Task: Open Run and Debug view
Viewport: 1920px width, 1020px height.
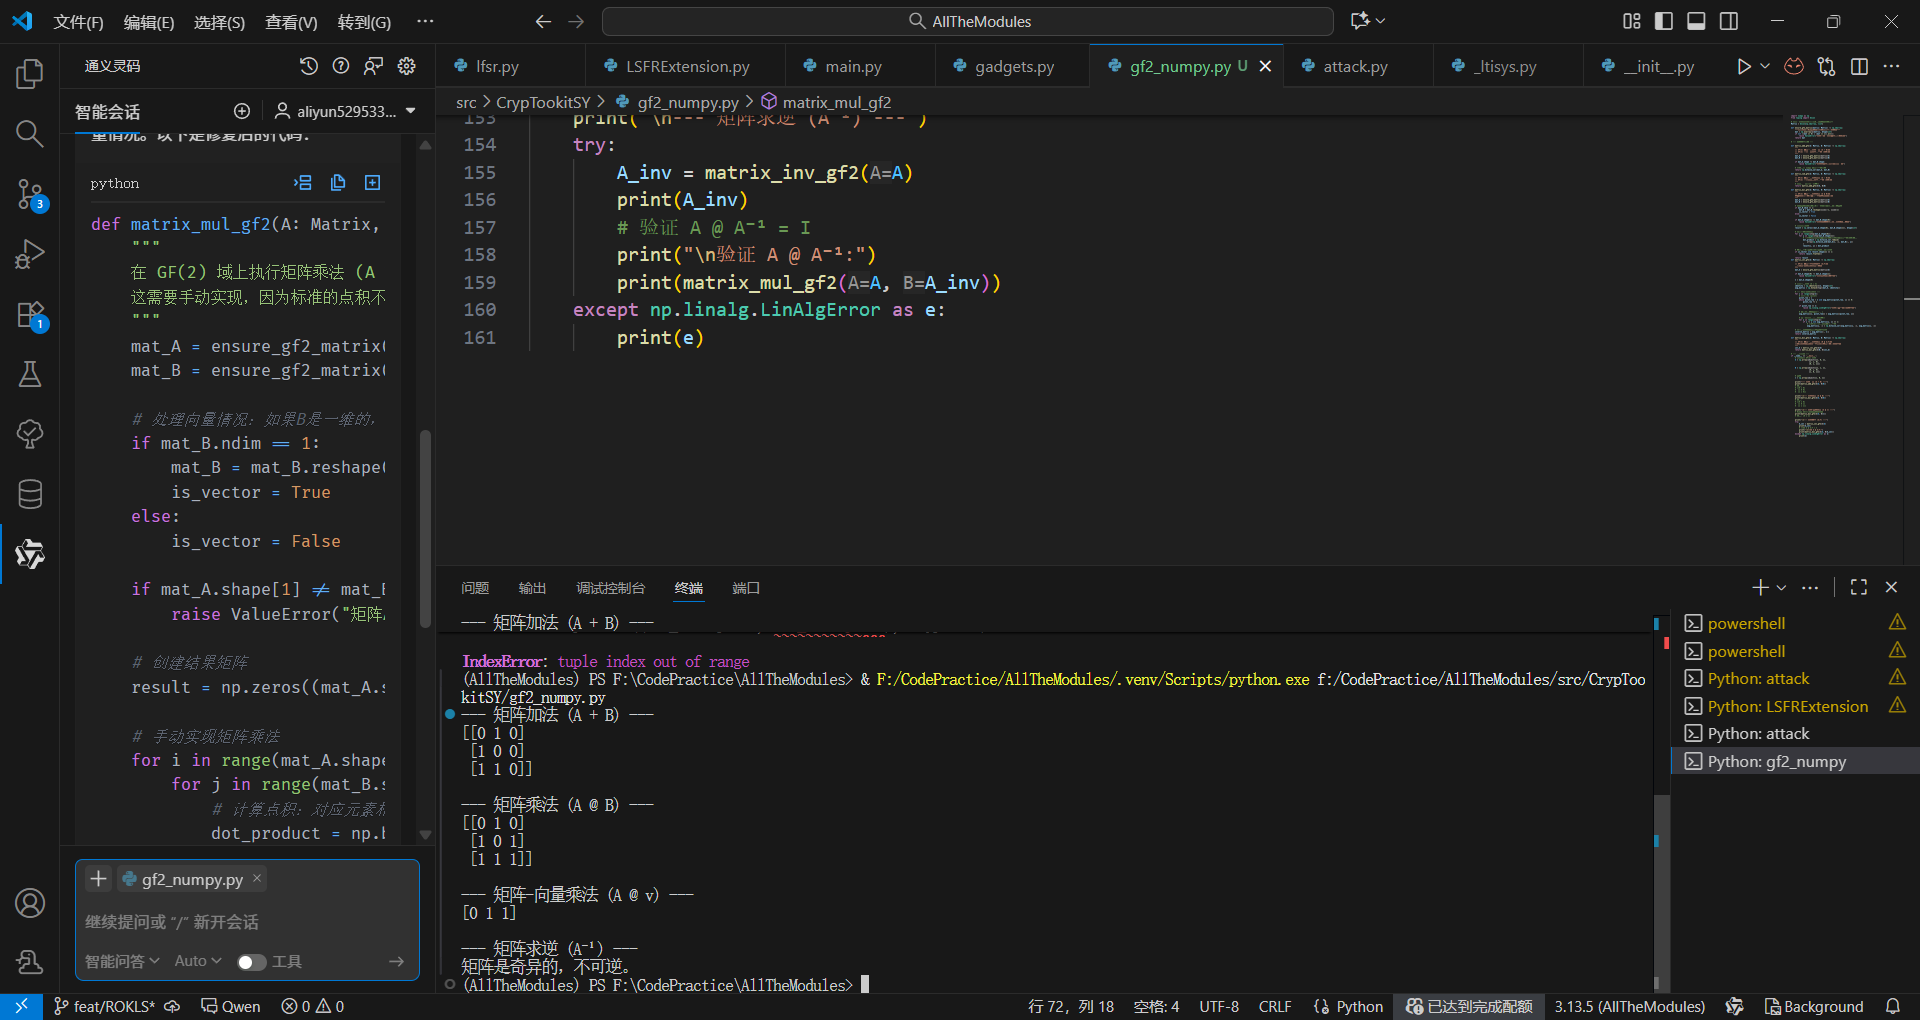Action: [x=30, y=254]
